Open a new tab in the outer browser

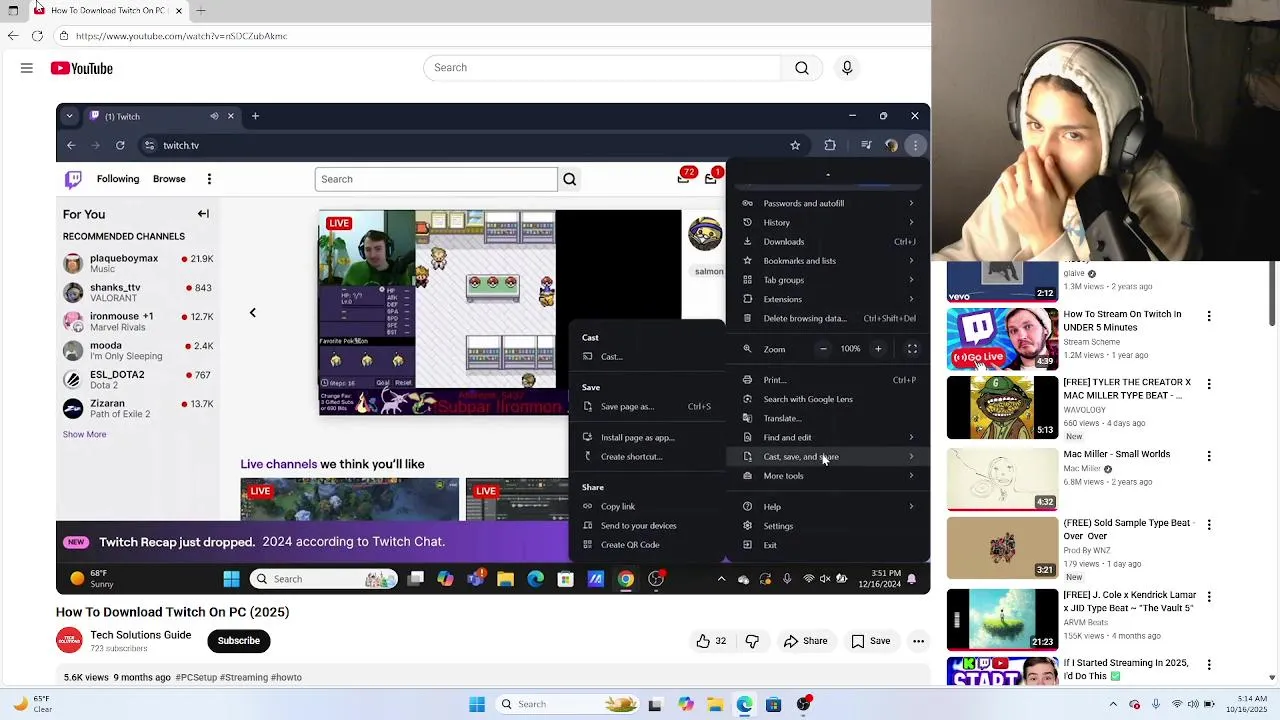click(201, 10)
